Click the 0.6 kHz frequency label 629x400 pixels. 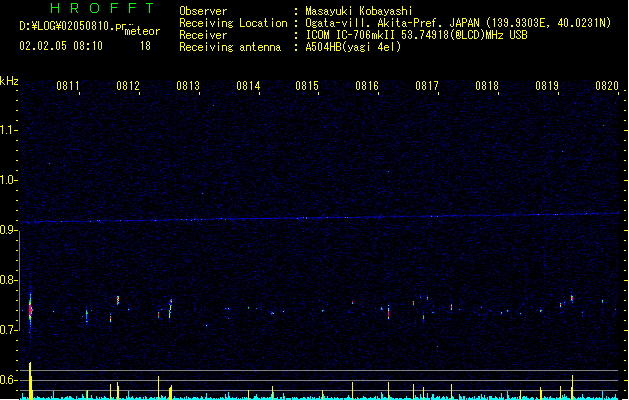coord(8,380)
